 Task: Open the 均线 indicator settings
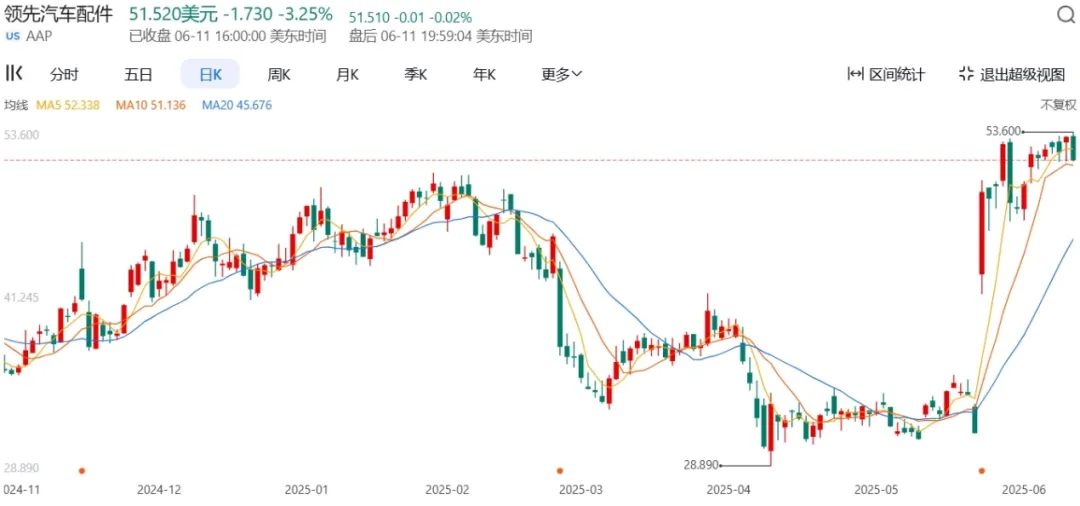(15, 105)
